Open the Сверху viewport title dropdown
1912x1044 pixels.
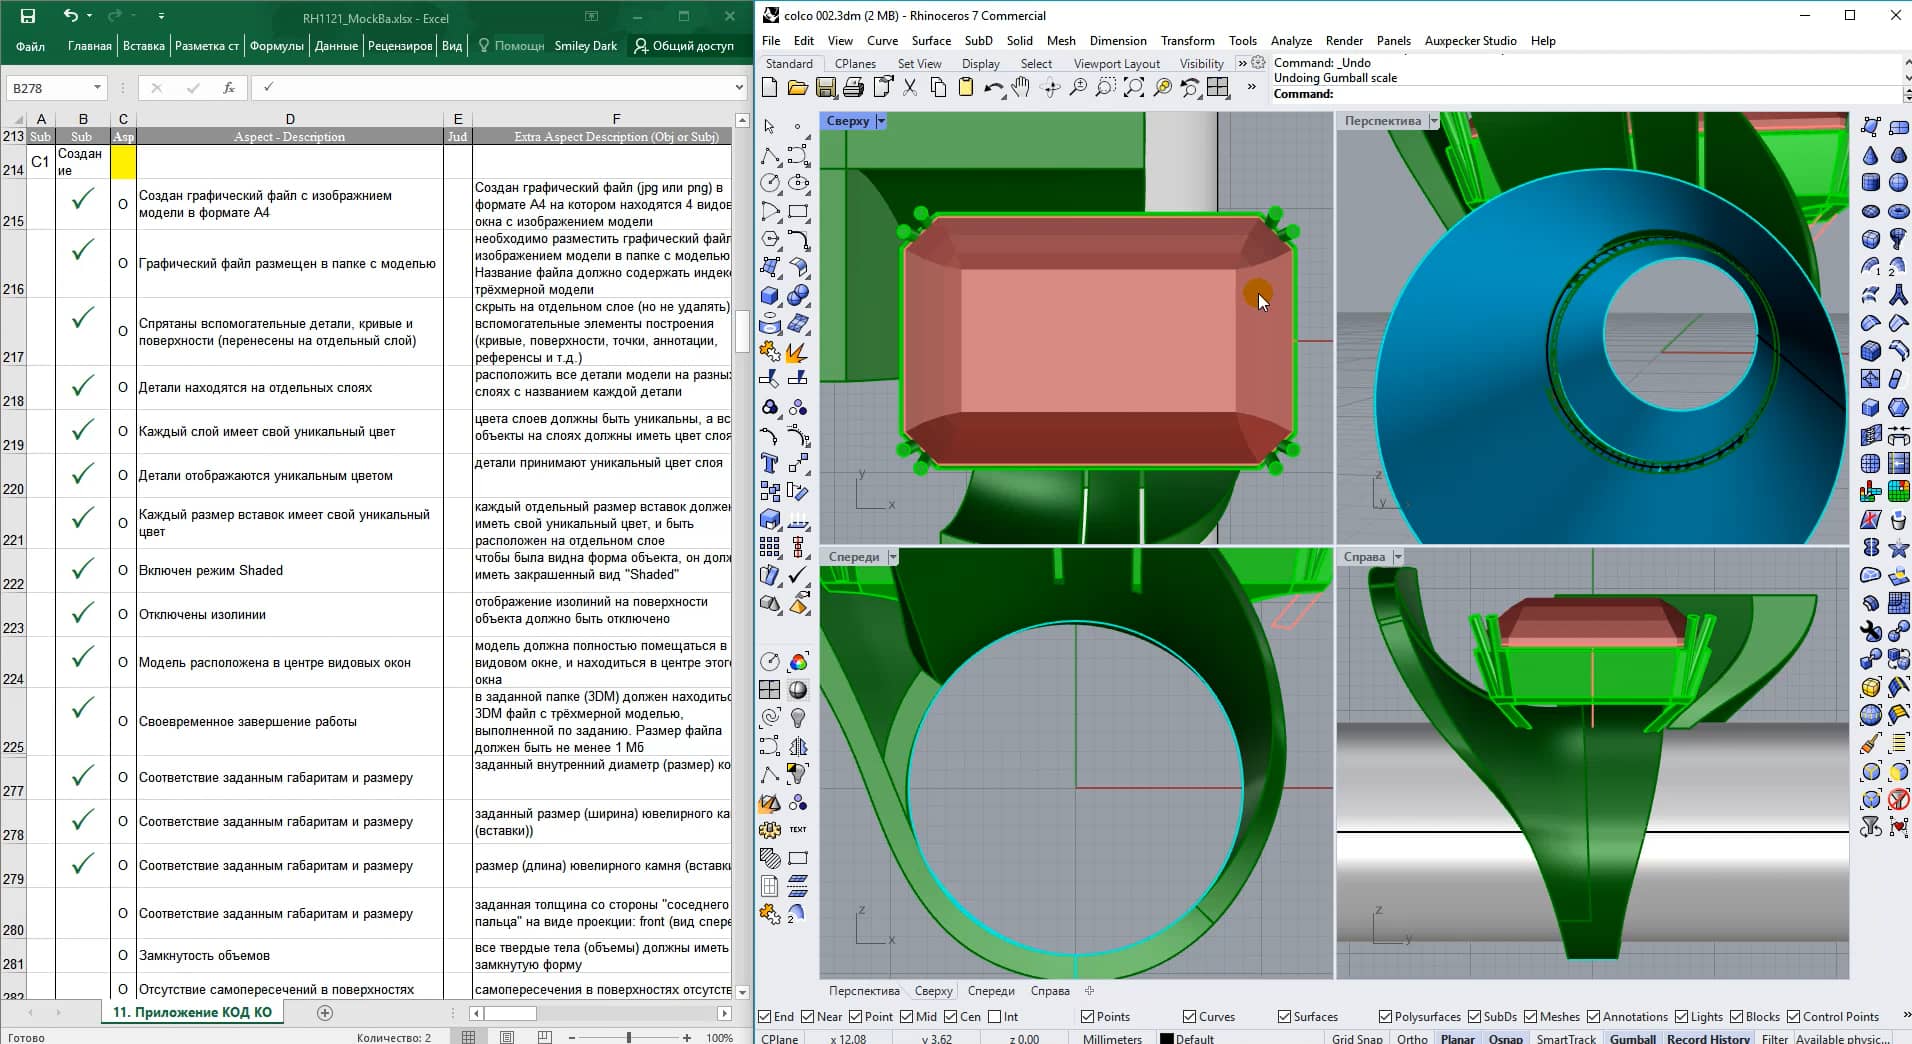[x=881, y=120]
